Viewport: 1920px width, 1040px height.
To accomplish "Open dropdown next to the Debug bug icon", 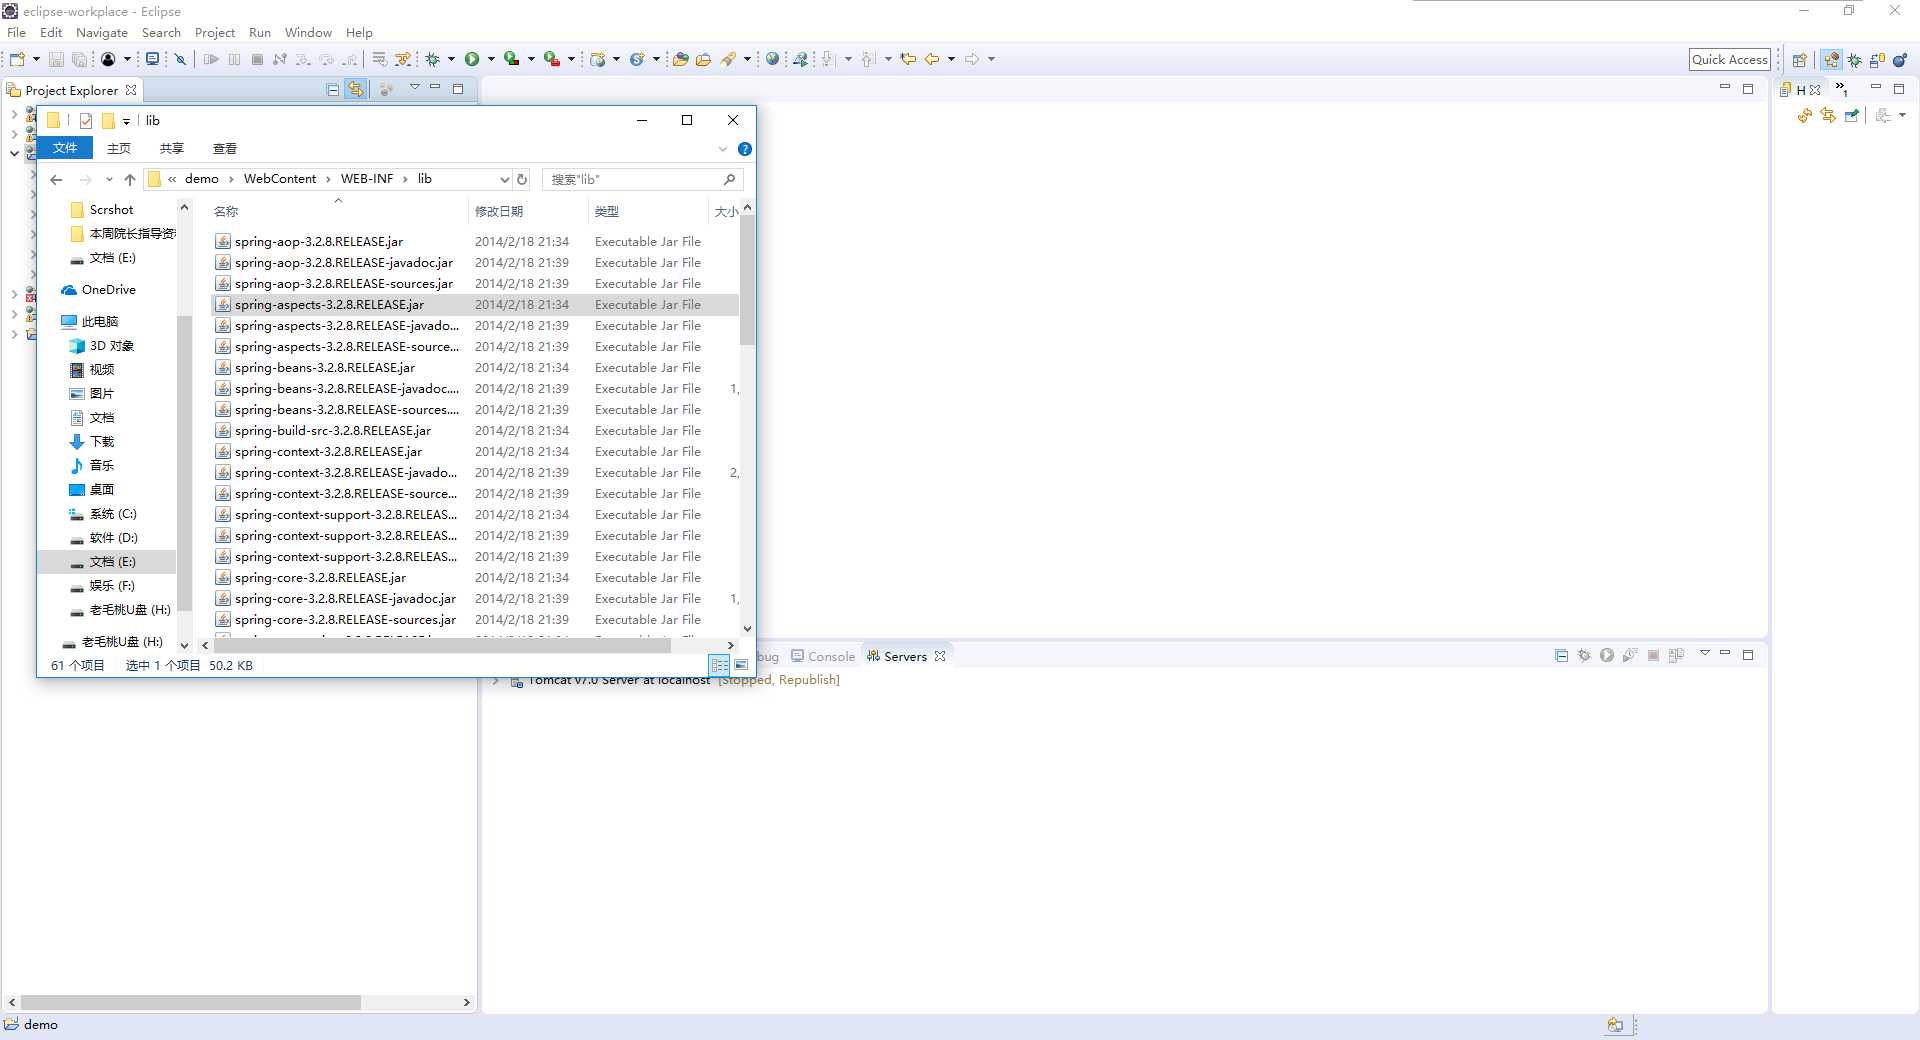I will coord(451,59).
